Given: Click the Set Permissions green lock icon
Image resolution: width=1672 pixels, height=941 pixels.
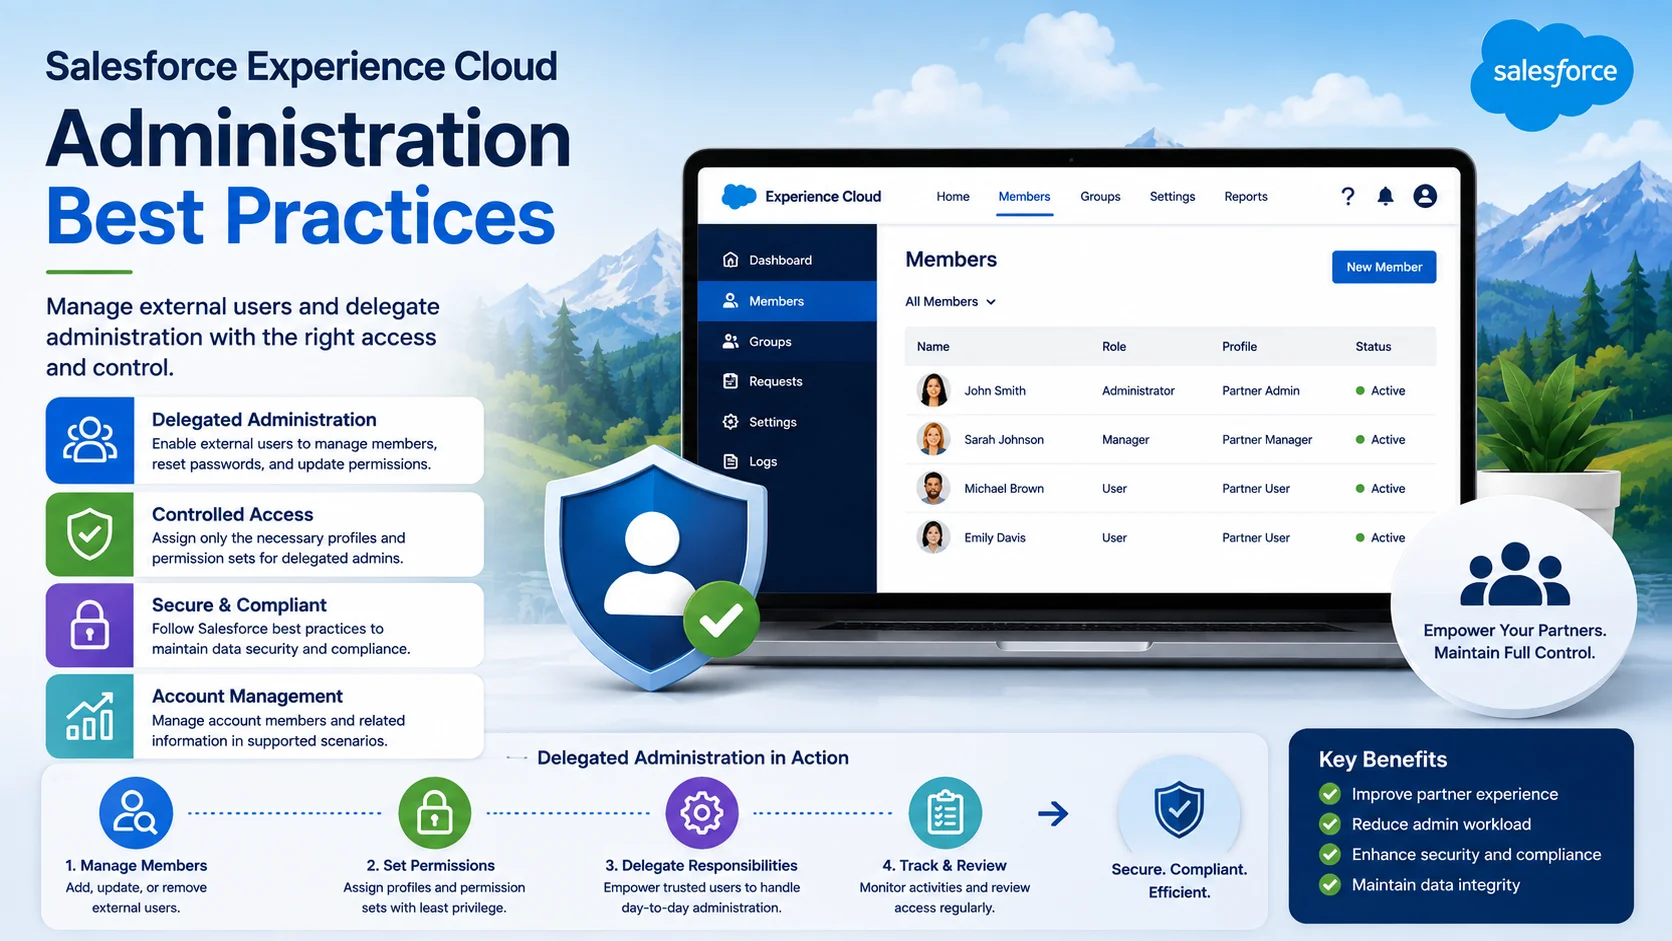Looking at the screenshot, I should click(434, 813).
